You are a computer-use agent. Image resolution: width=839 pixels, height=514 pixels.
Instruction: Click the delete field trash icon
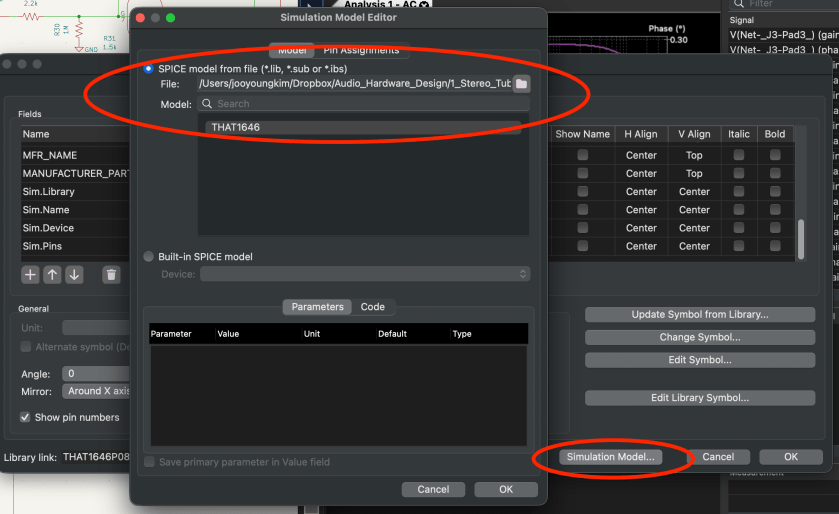(x=111, y=274)
